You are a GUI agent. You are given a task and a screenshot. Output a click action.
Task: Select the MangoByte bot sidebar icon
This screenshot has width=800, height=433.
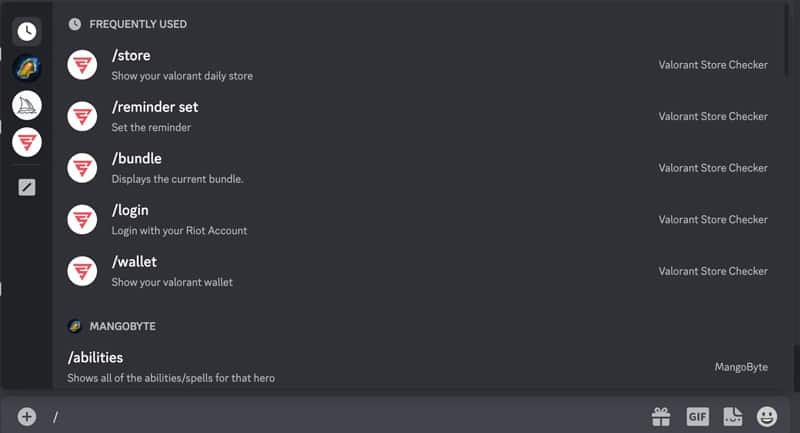(27, 68)
